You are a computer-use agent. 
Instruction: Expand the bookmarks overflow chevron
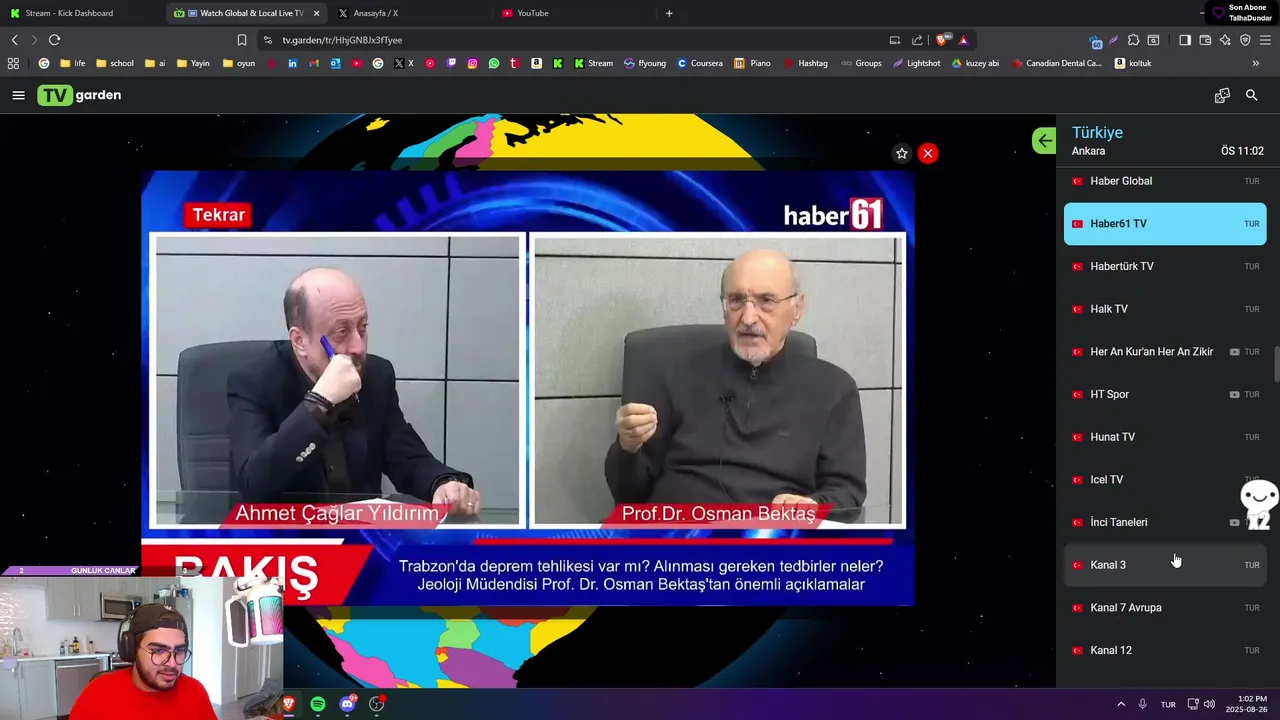point(1256,63)
